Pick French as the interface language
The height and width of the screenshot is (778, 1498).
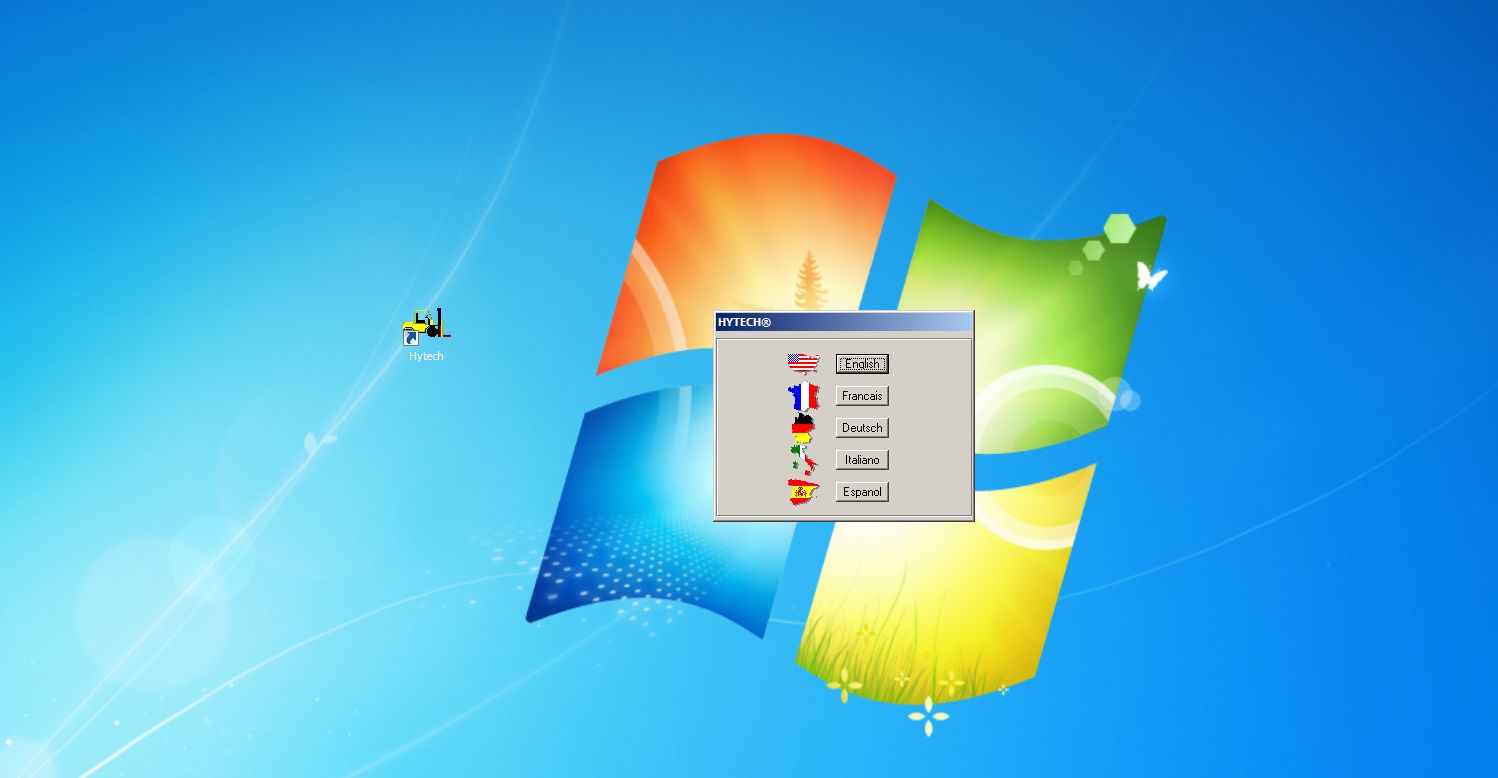click(862, 396)
